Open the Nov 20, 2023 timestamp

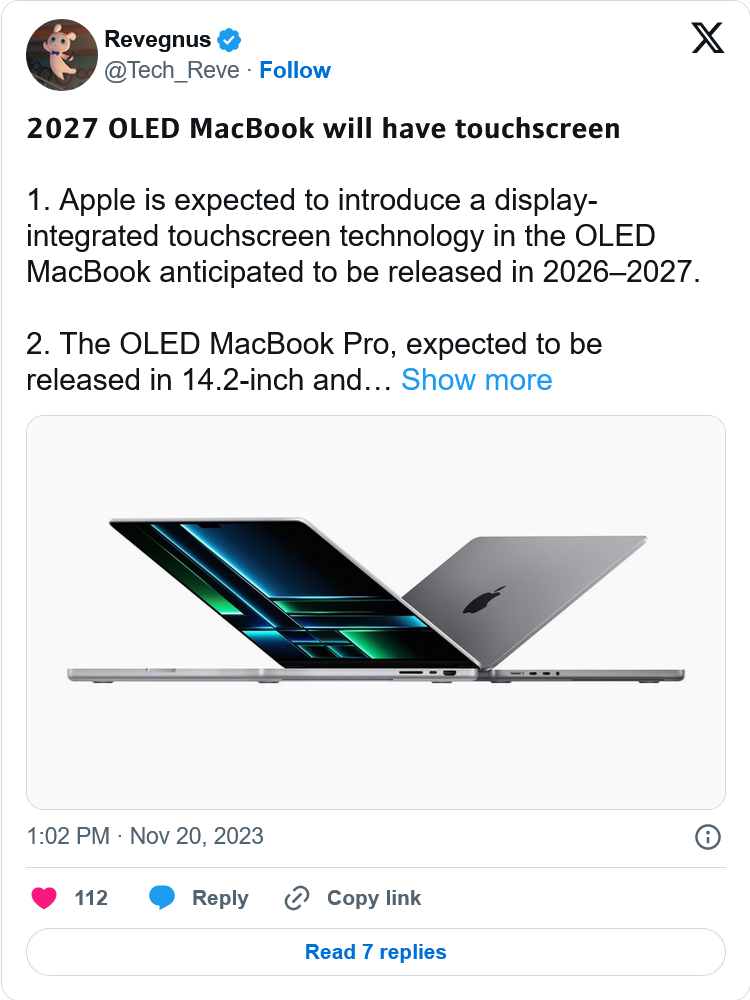pos(196,836)
